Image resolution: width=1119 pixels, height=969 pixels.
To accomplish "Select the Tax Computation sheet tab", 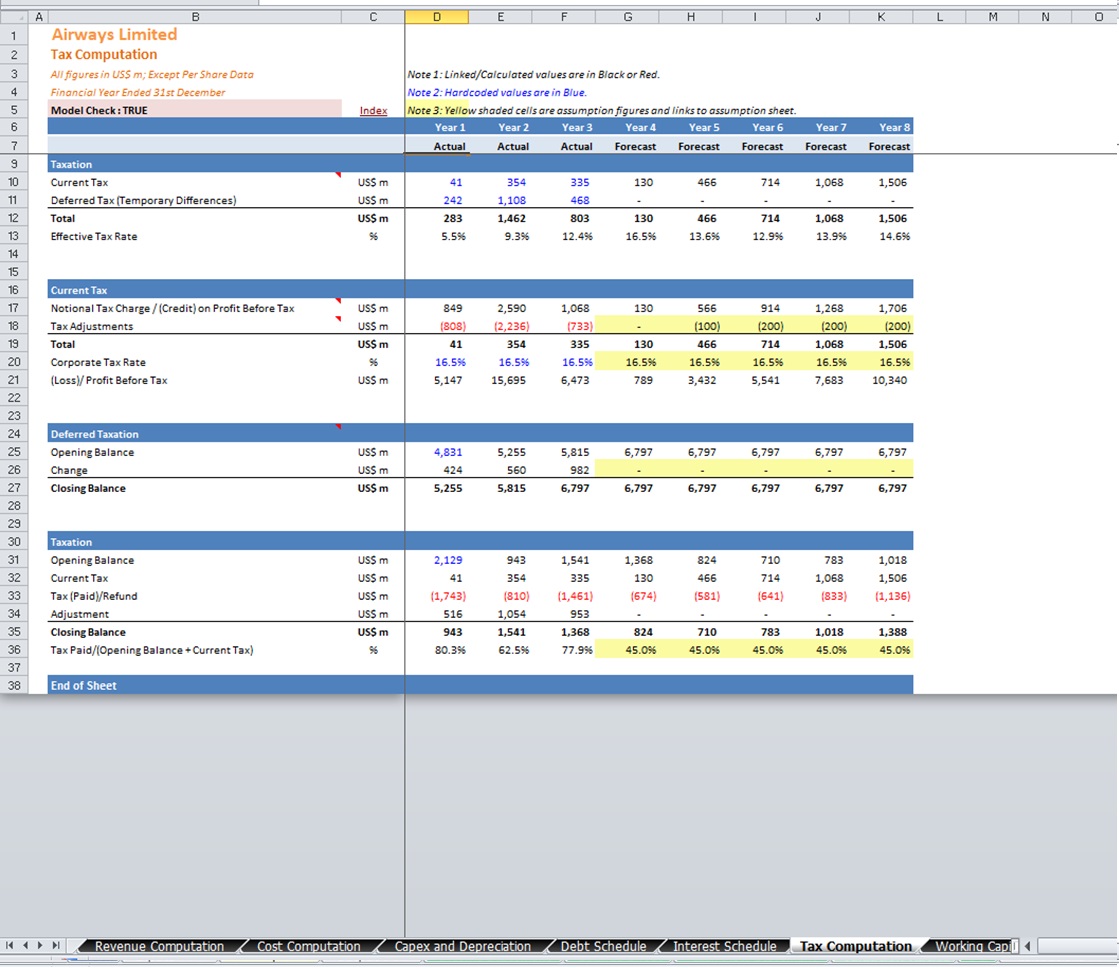I will 856,946.
